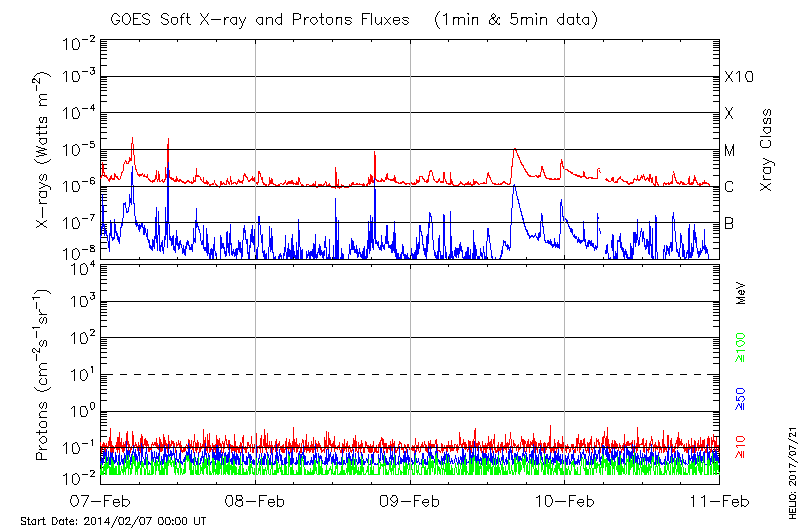Screen dimensions: 800x530
Task: Click the Protons y-axis title
Action: pyautogui.click(x=43, y=375)
